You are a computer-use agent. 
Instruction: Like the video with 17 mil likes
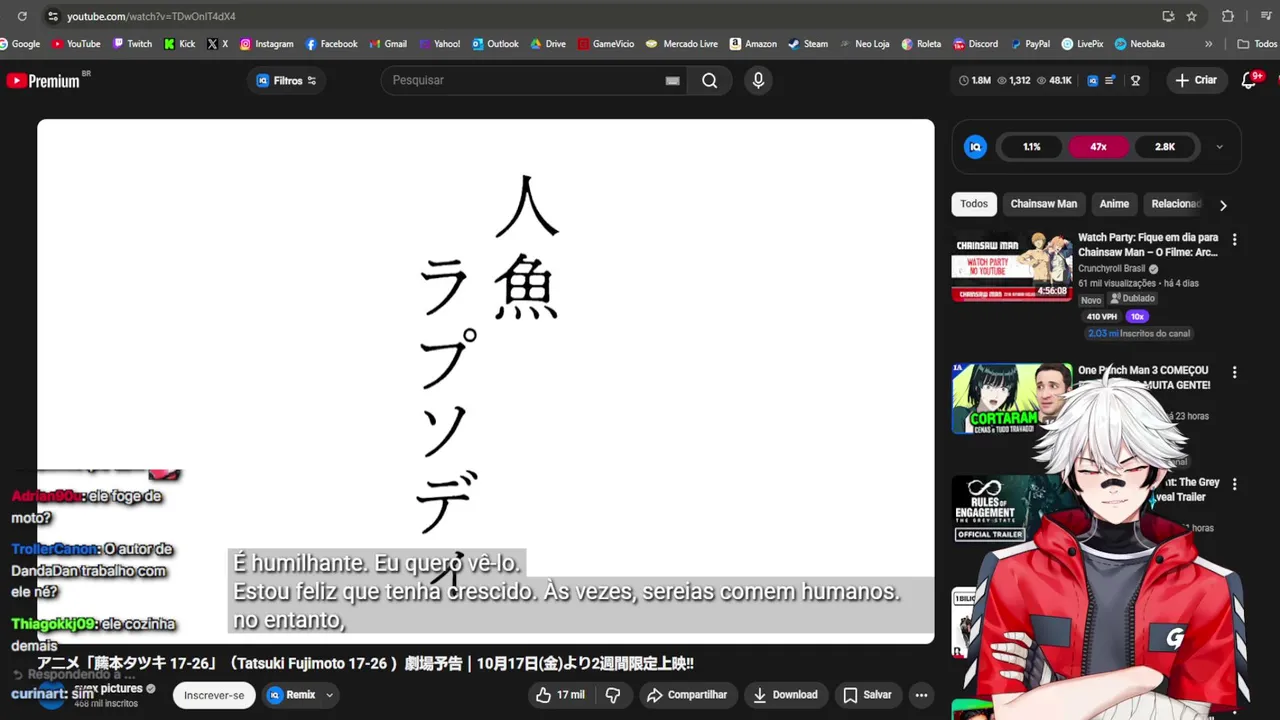pos(561,695)
